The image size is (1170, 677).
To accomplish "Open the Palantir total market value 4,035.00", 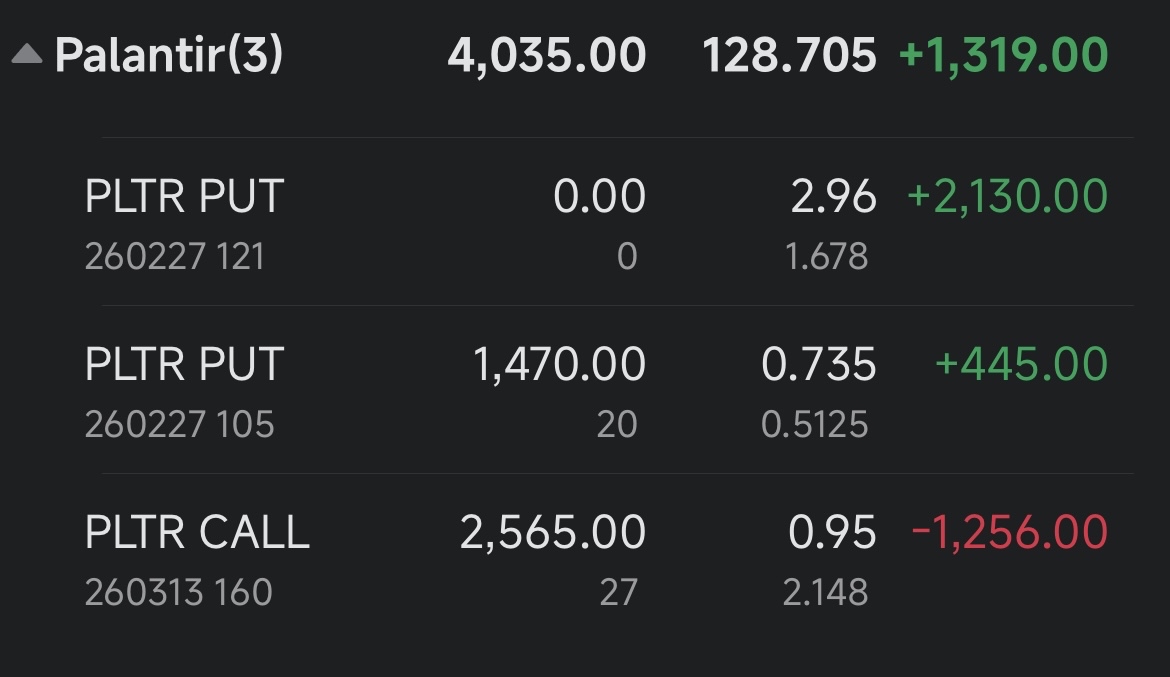I will [547, 55].
